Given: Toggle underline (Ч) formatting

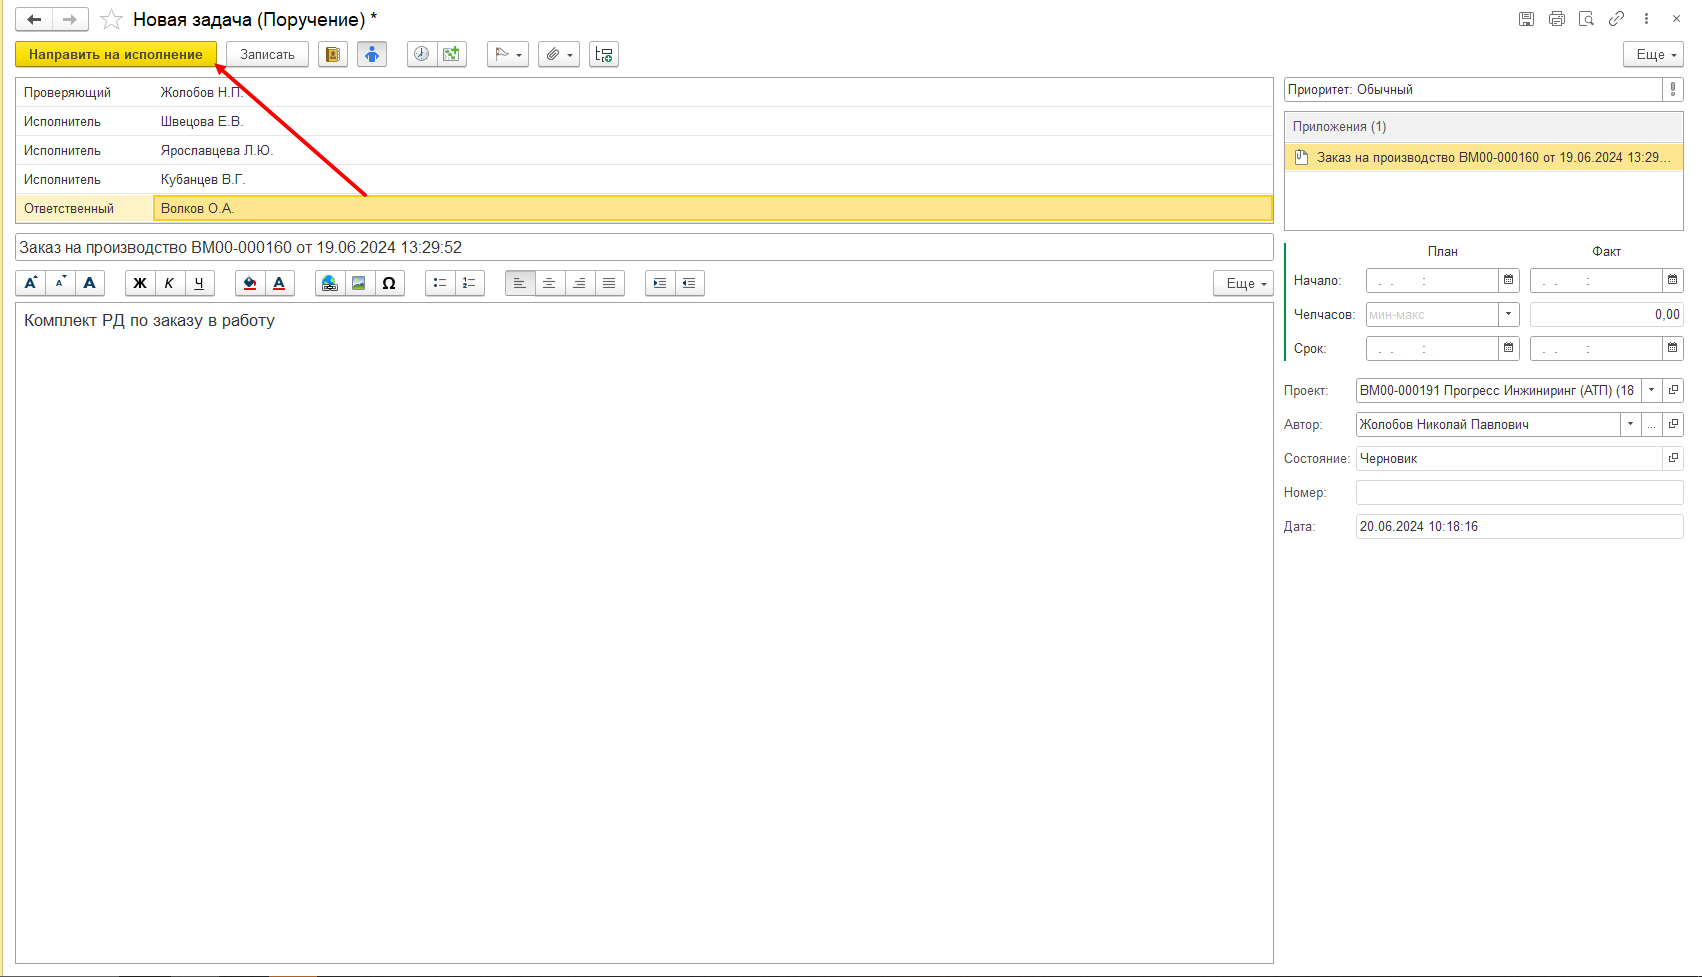Looking at the screenshot, I should point(199,283).
